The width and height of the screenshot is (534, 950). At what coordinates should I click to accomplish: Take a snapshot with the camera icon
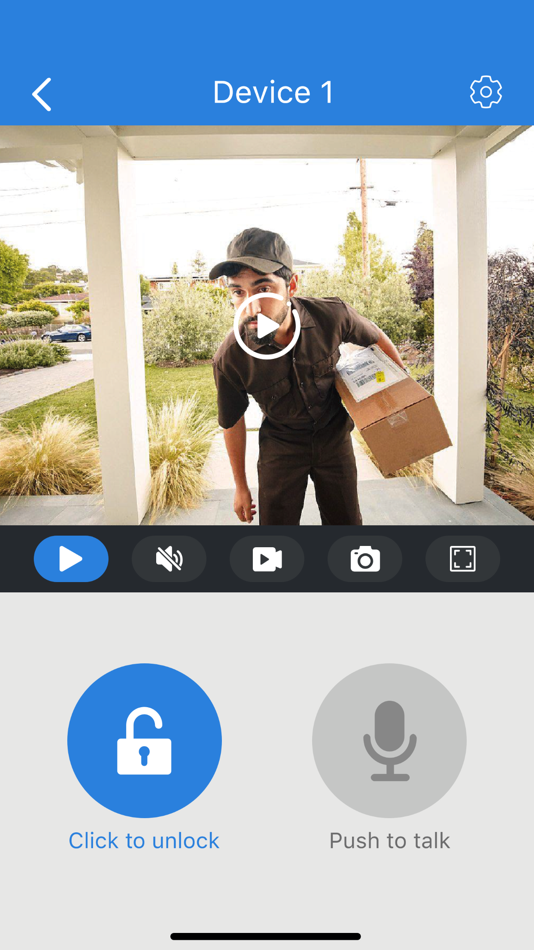click(x=365, y=559)
